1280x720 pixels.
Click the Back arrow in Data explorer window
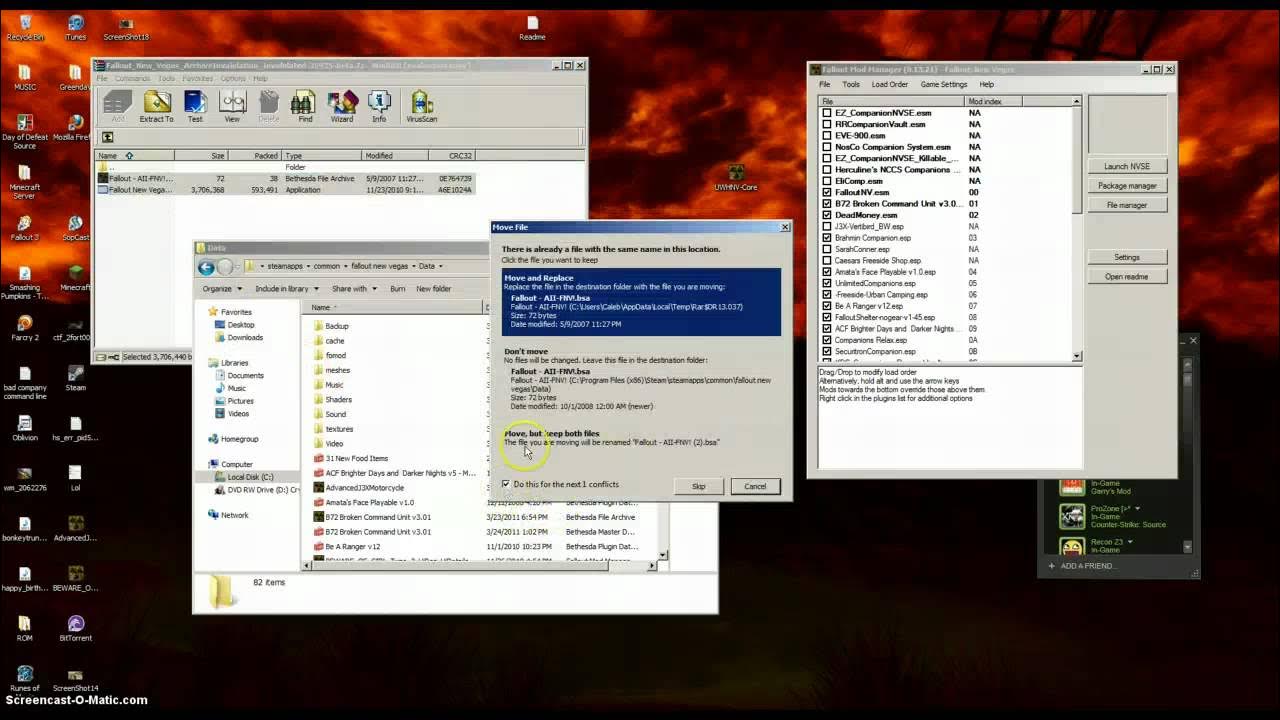click(206, 267)
